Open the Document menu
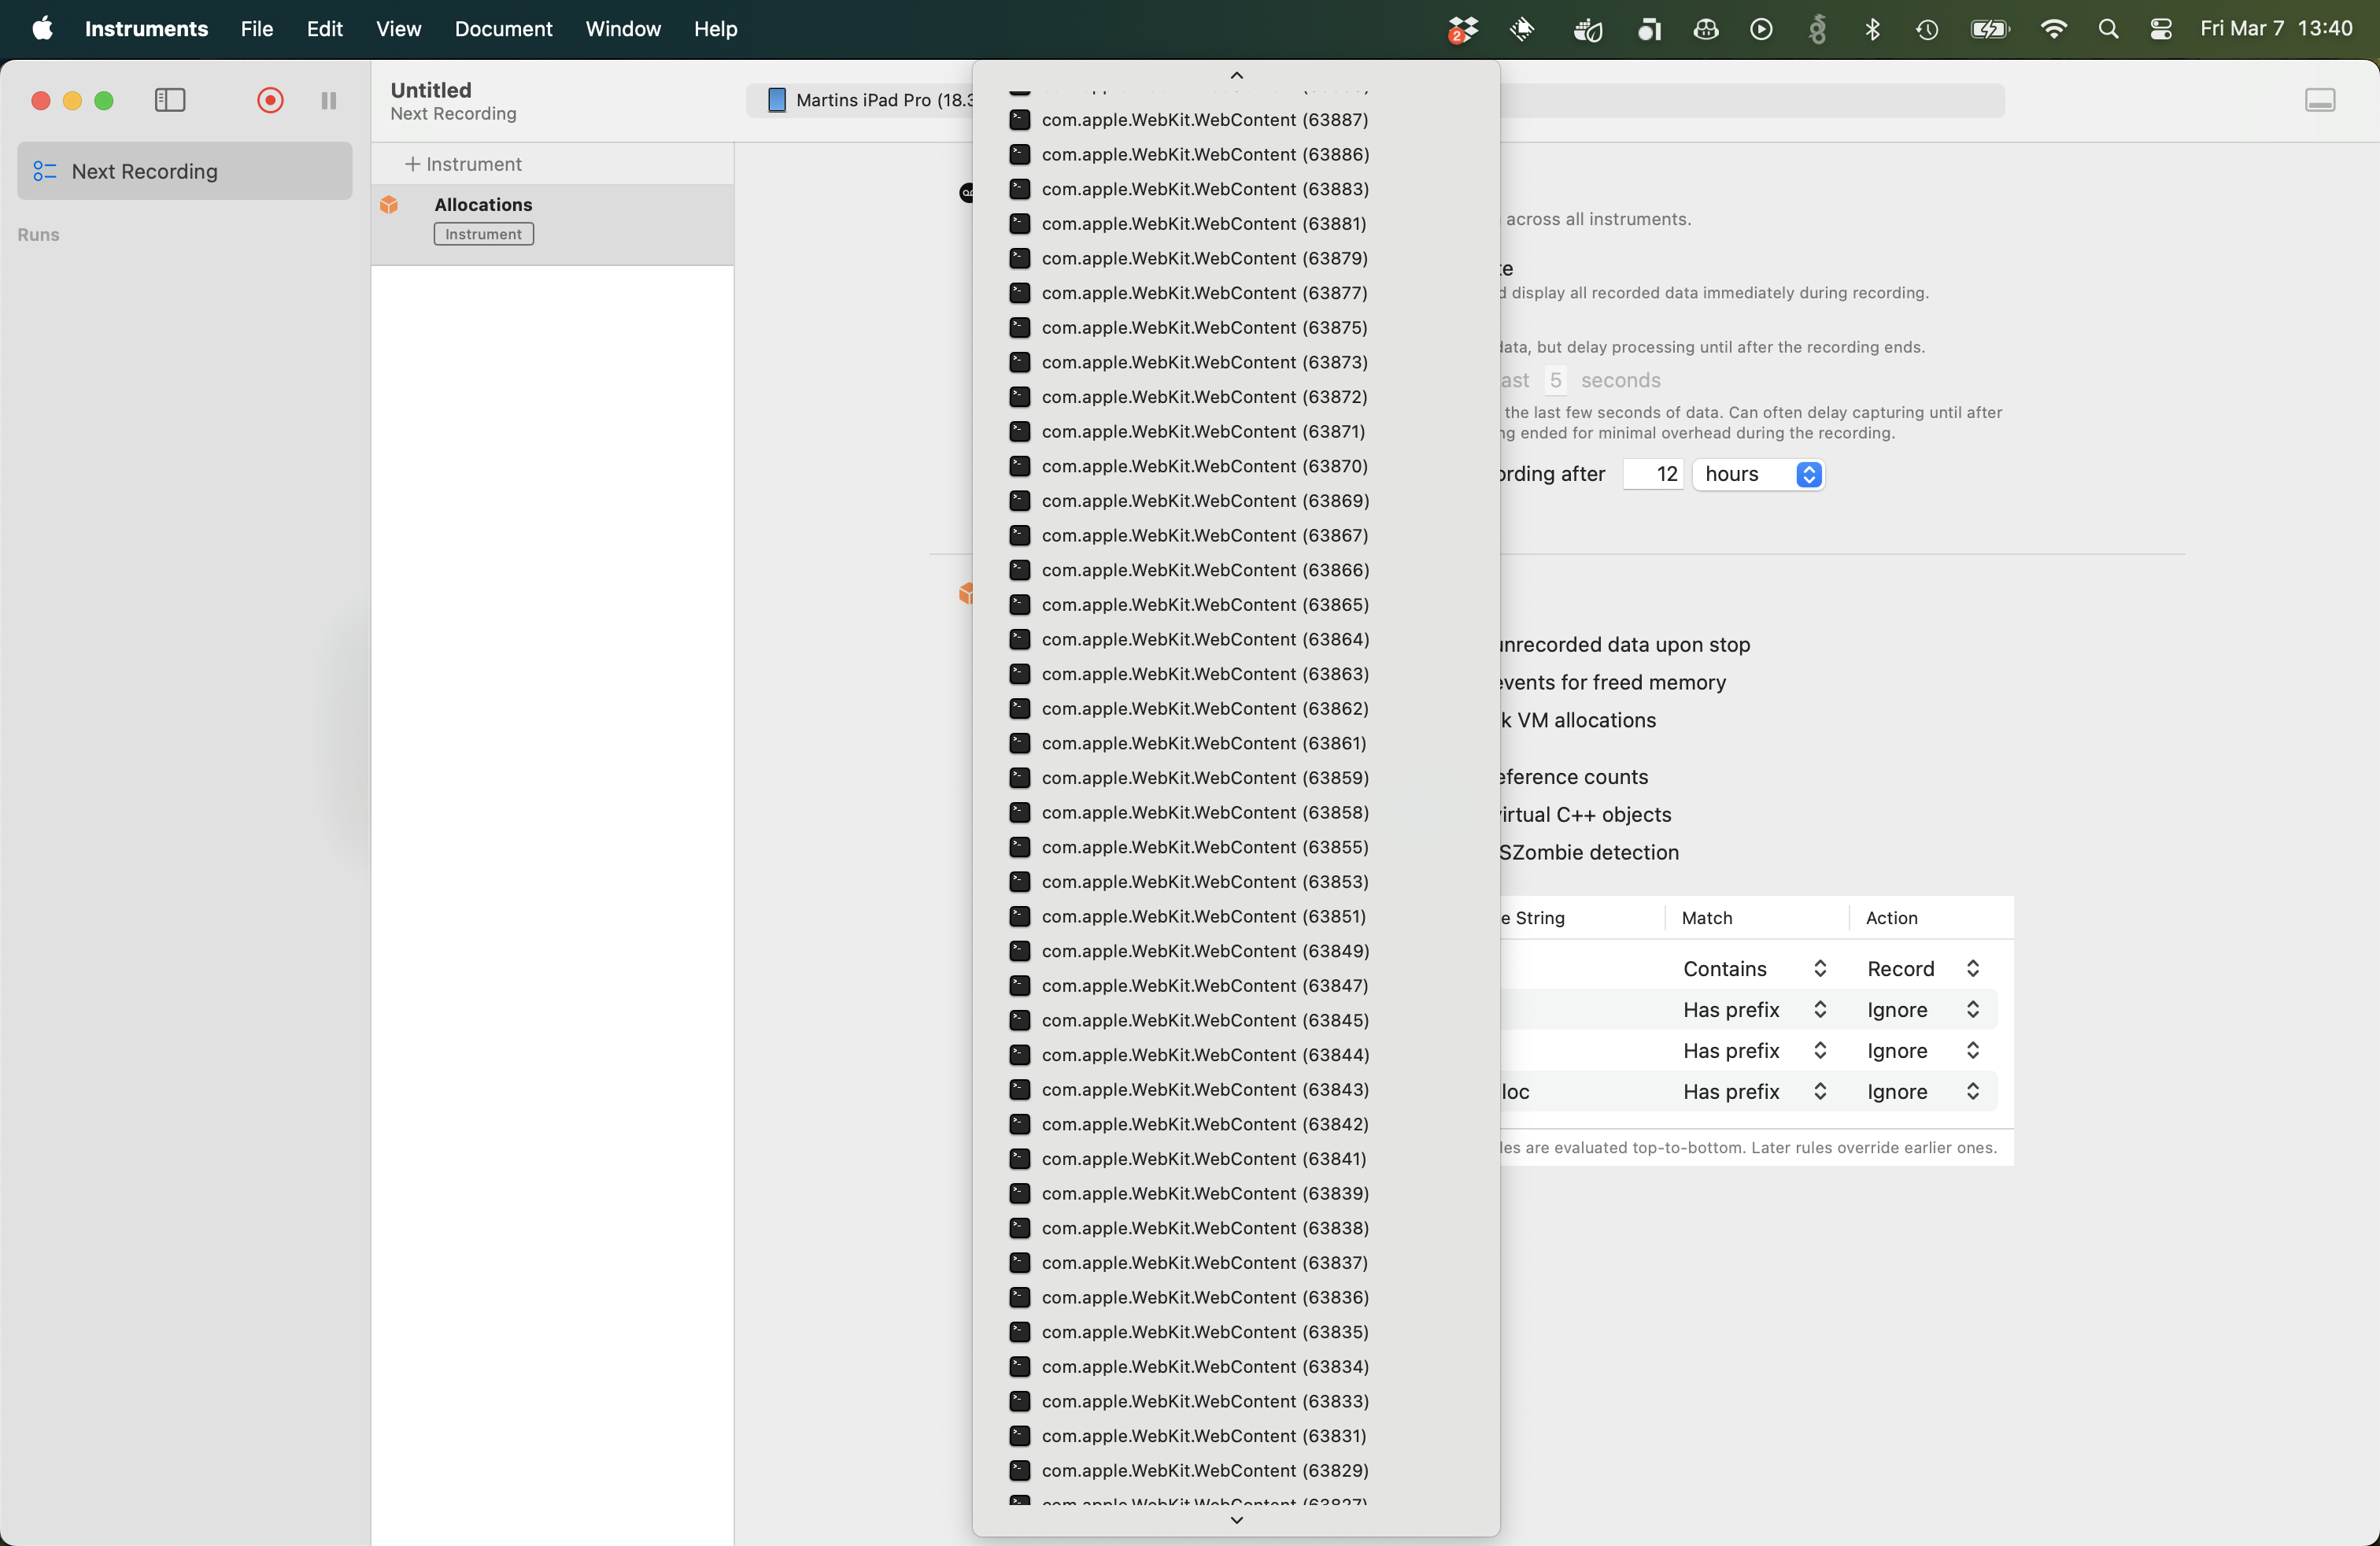Image resolution: width=2380 pixels, height=1546 pixels. pyautogui.click(x=503, y=29)
